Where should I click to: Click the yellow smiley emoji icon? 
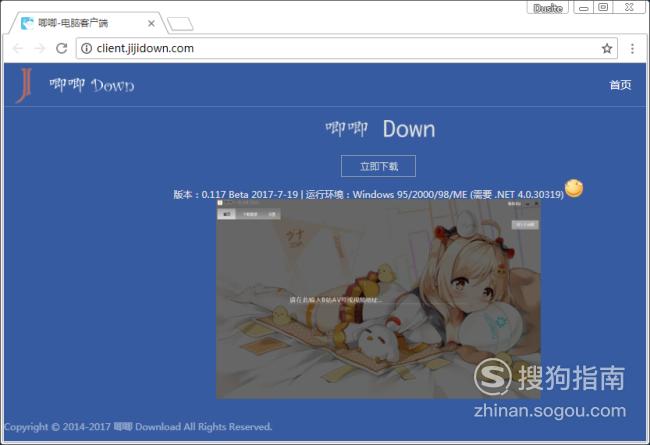click(574, 188)
